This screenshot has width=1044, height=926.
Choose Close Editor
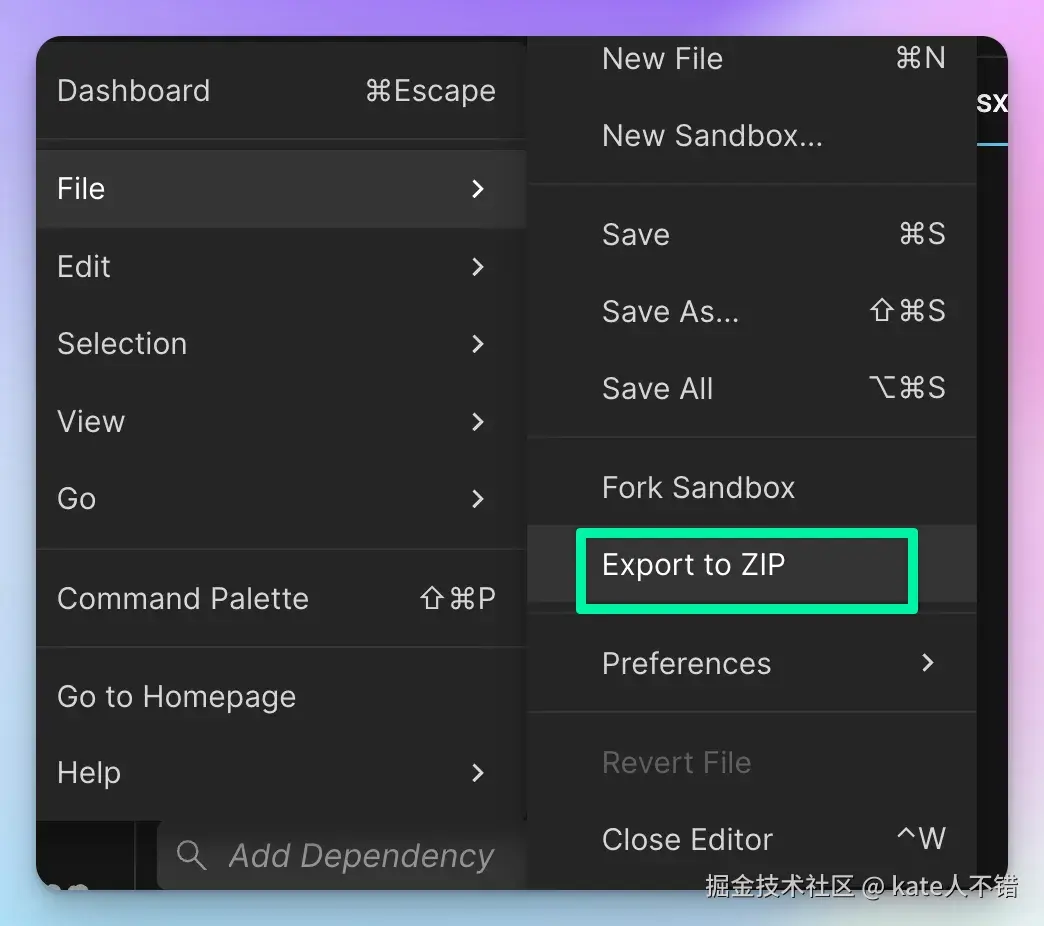tap(752, 840)
